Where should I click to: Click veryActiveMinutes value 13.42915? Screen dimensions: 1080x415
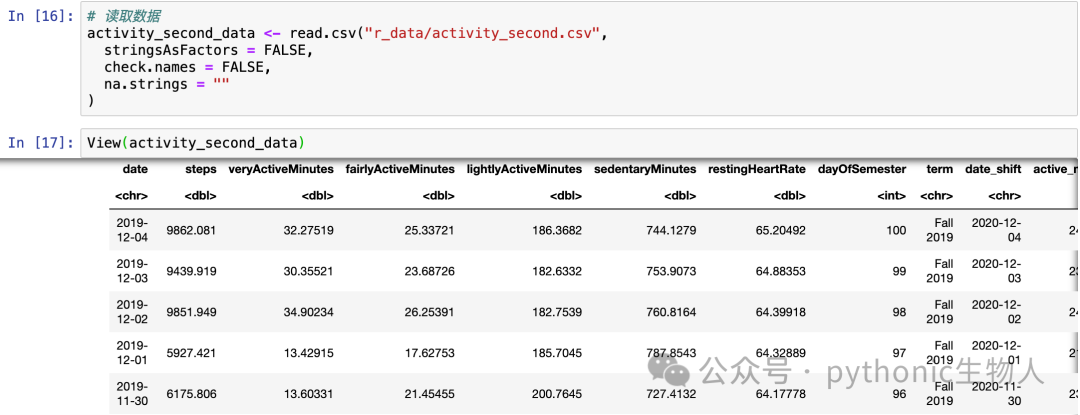(309, 353)
